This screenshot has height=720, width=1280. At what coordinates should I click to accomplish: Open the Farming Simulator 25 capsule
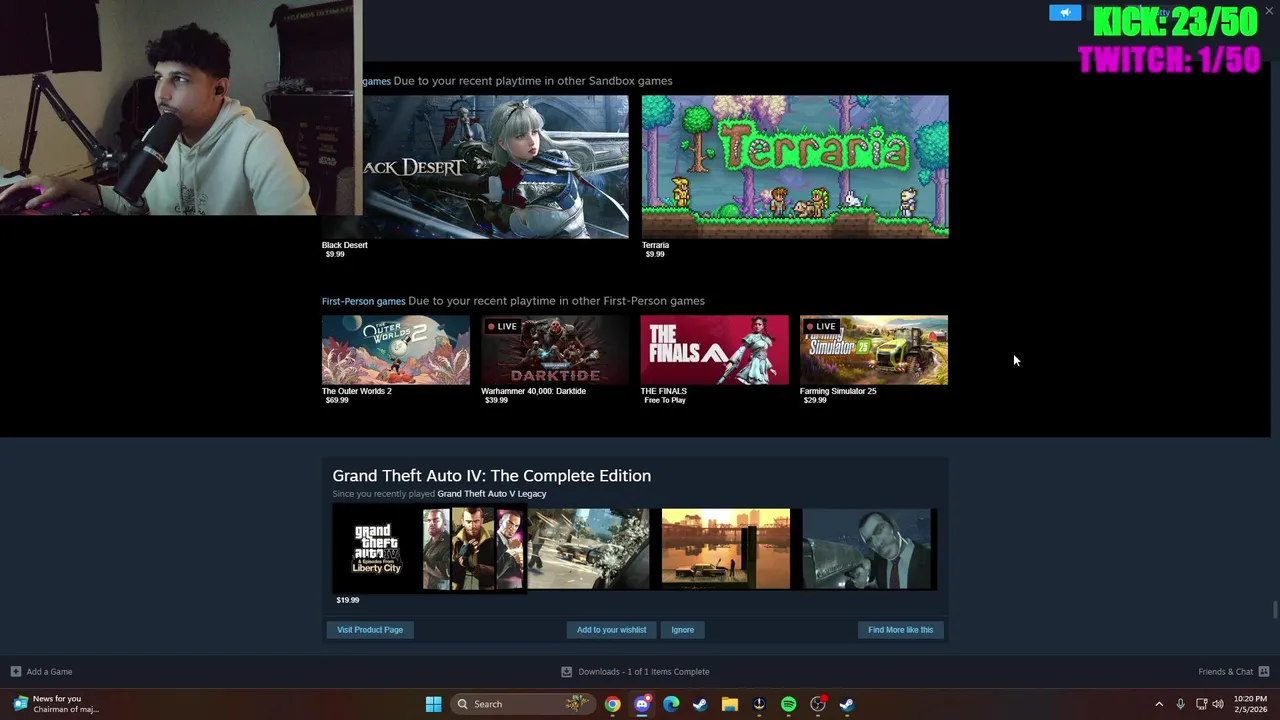tap(874, 350)
